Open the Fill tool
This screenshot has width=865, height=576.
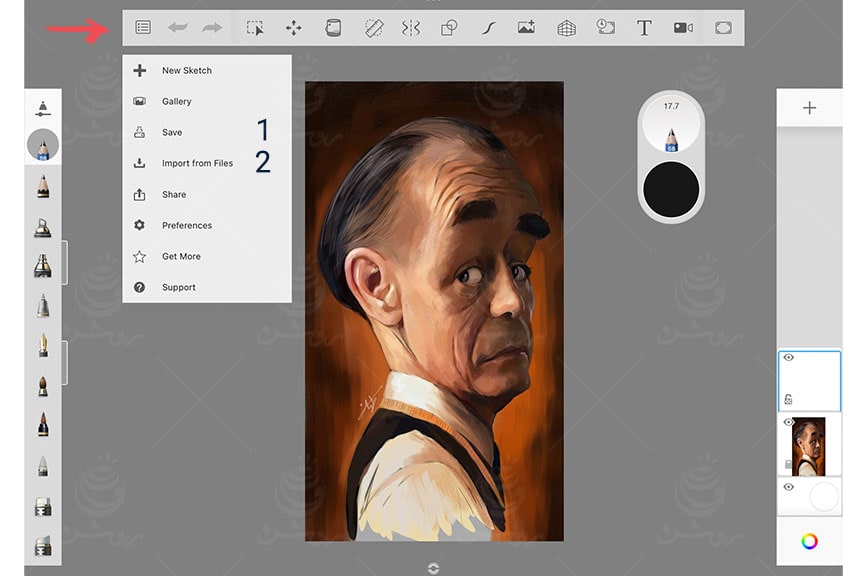coord(332,28)
